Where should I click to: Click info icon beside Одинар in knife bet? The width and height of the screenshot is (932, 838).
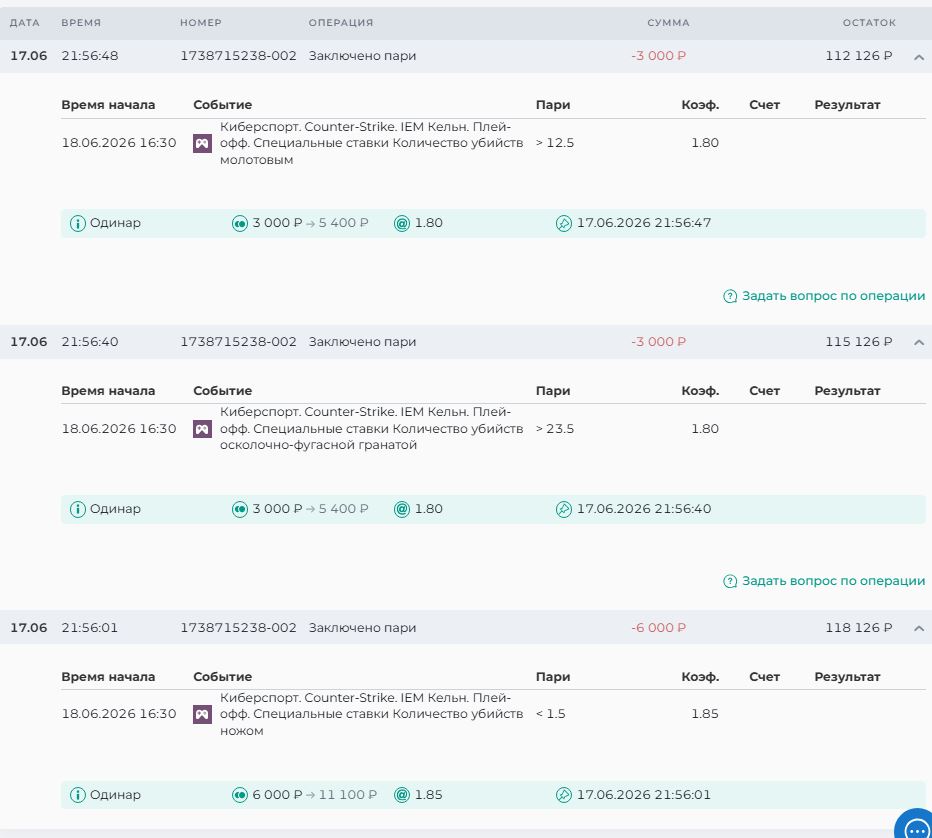[x=78, y=795]
